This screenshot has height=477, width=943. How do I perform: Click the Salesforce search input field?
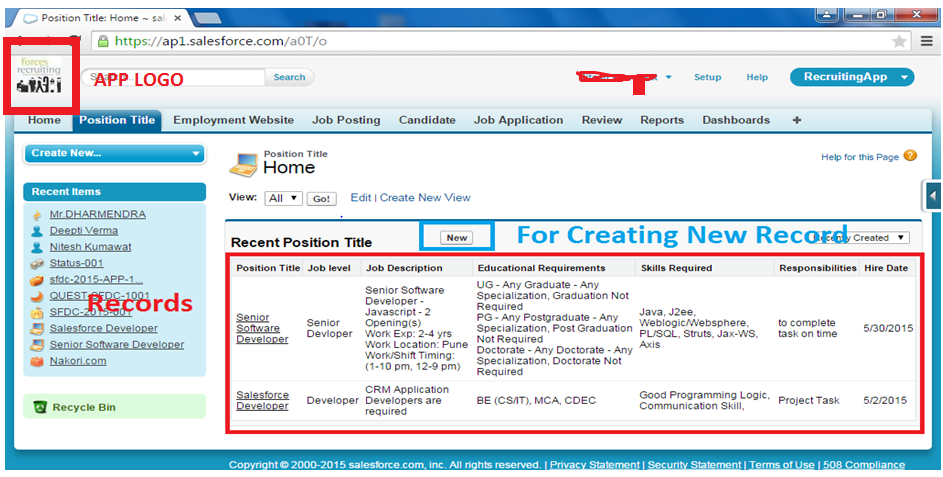174,77
